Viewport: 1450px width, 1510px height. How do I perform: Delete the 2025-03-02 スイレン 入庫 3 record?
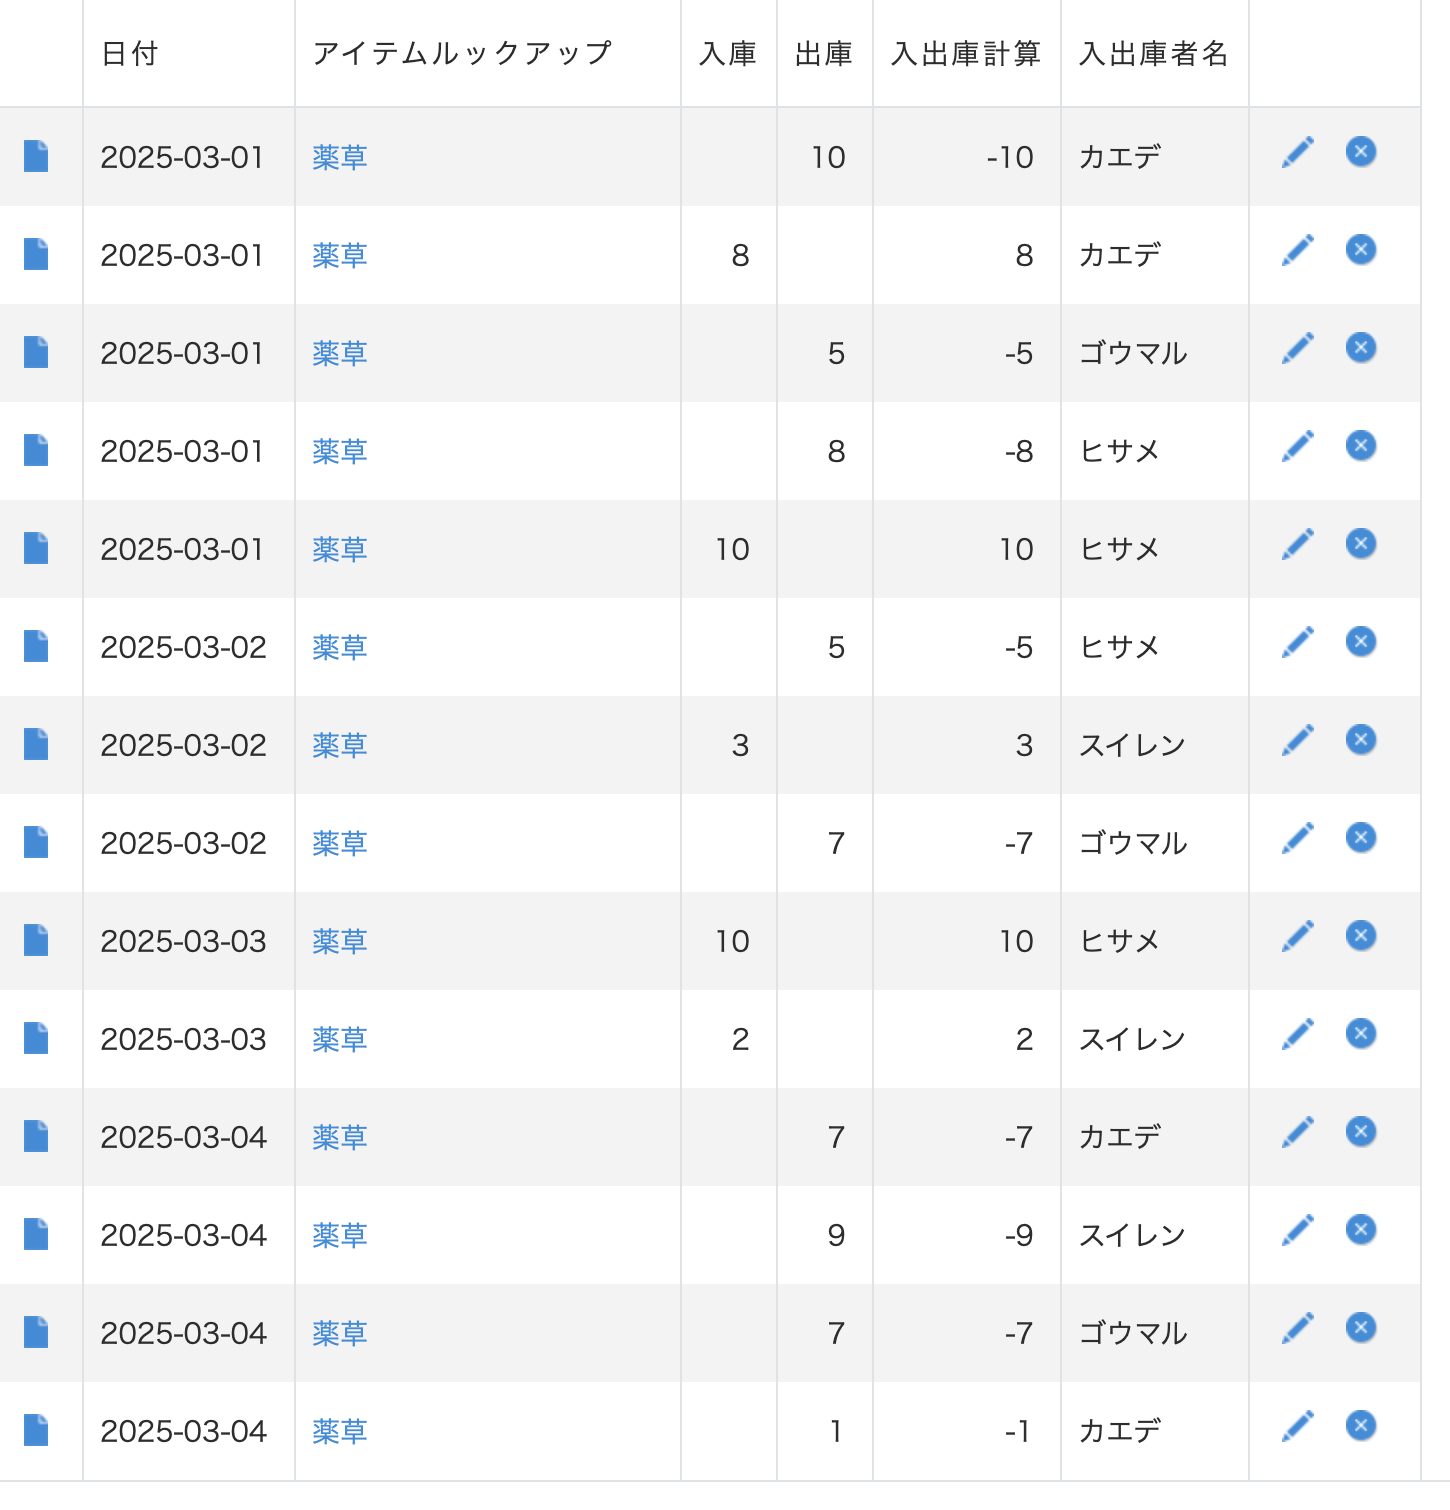coord(1360,740)
